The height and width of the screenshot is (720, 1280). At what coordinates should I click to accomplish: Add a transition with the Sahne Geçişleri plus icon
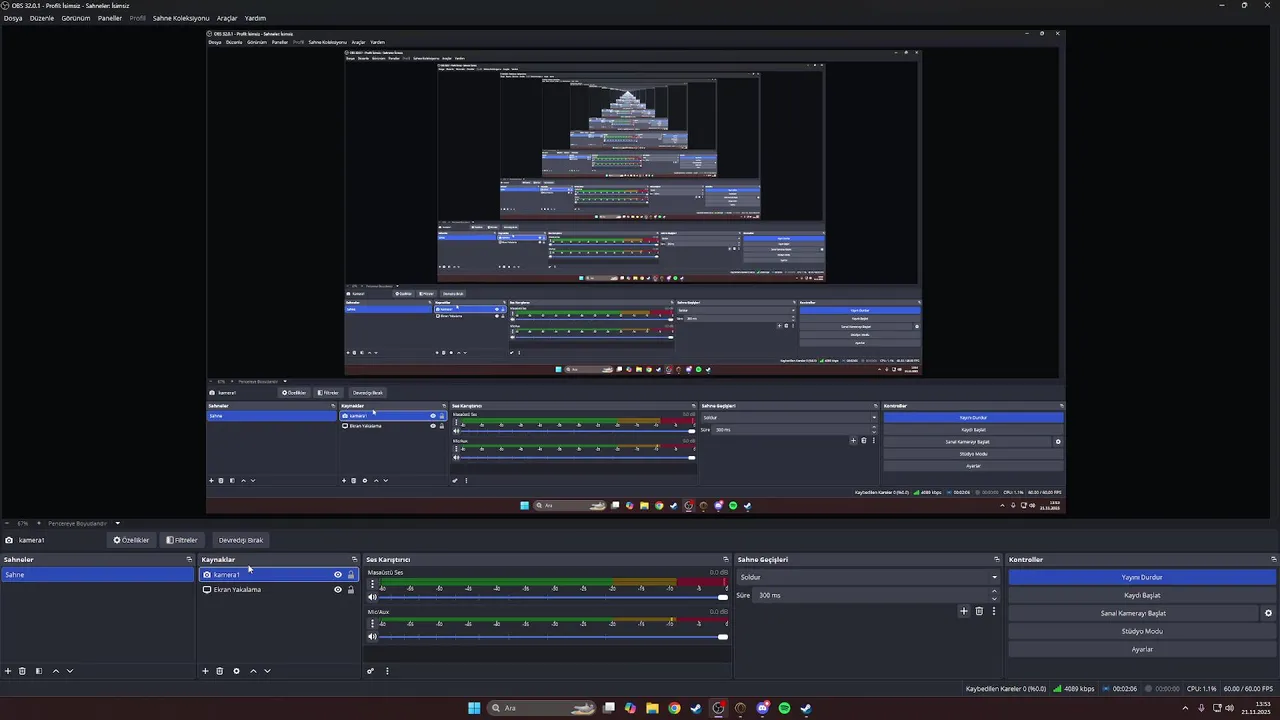pos(964,611)
